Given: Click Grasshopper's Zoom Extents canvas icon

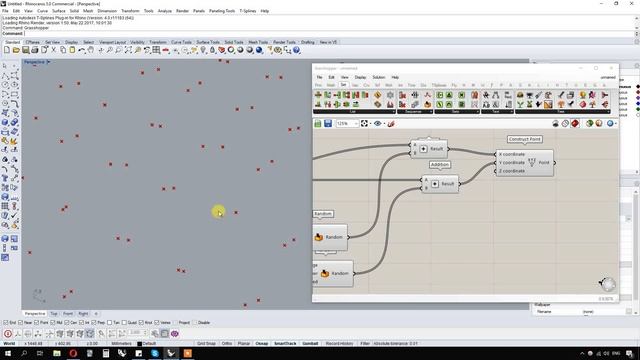Looking at the screenshot, I should coord(364,123).
